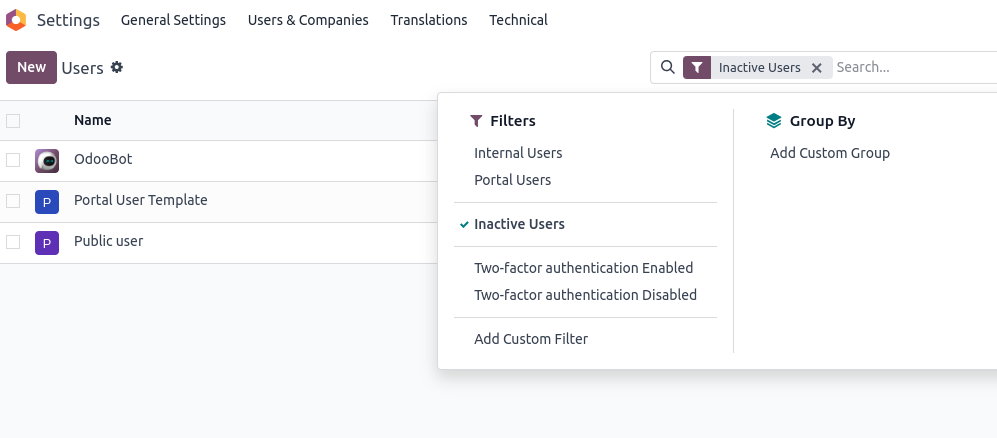The width and height of the screenshot is (997, 438).
Task: Select the Public user row checkbox
Action: point(13,242)
